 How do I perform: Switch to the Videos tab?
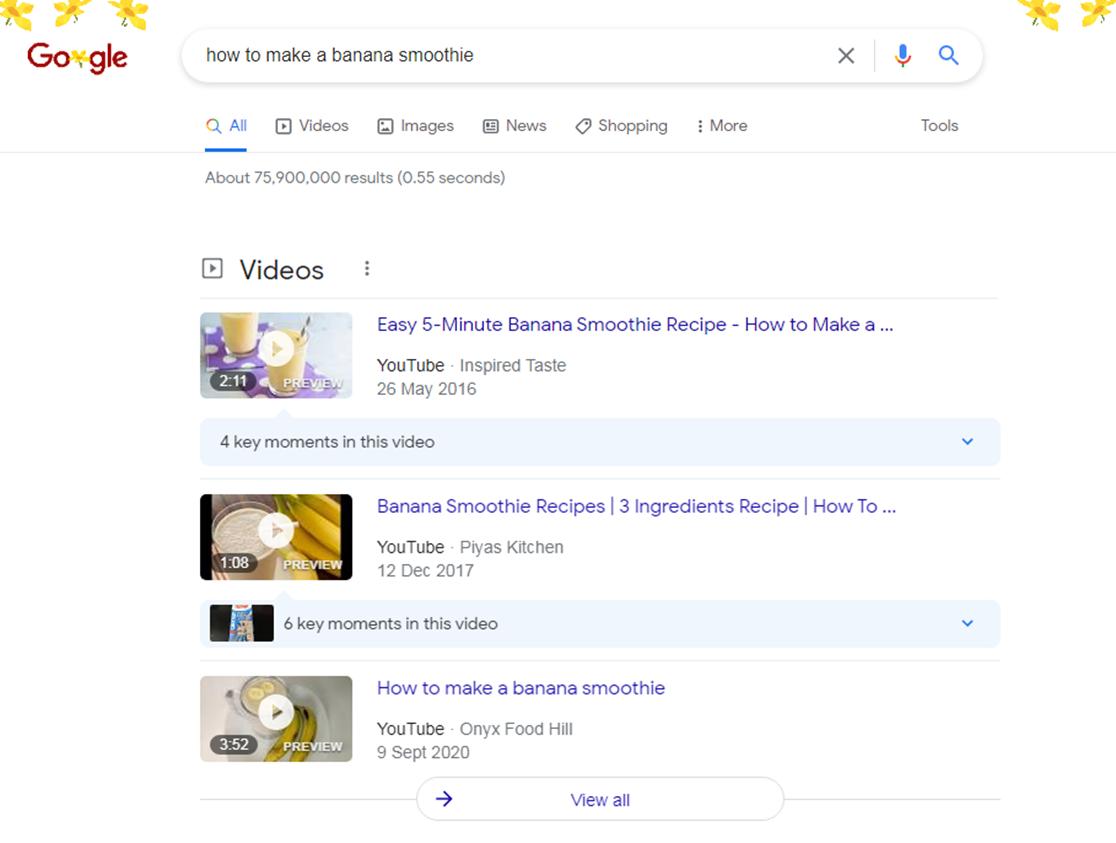(312, 126)
